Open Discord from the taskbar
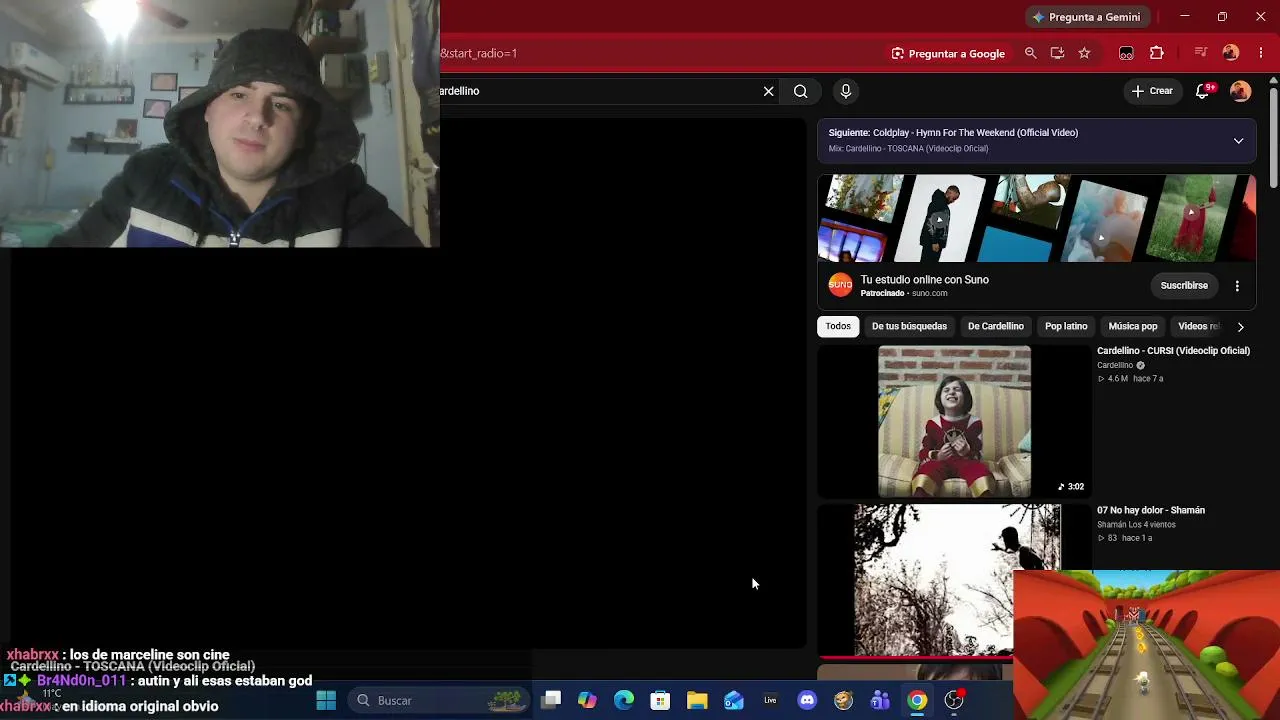Screen dimensions: 1280x720 (807, 700)
